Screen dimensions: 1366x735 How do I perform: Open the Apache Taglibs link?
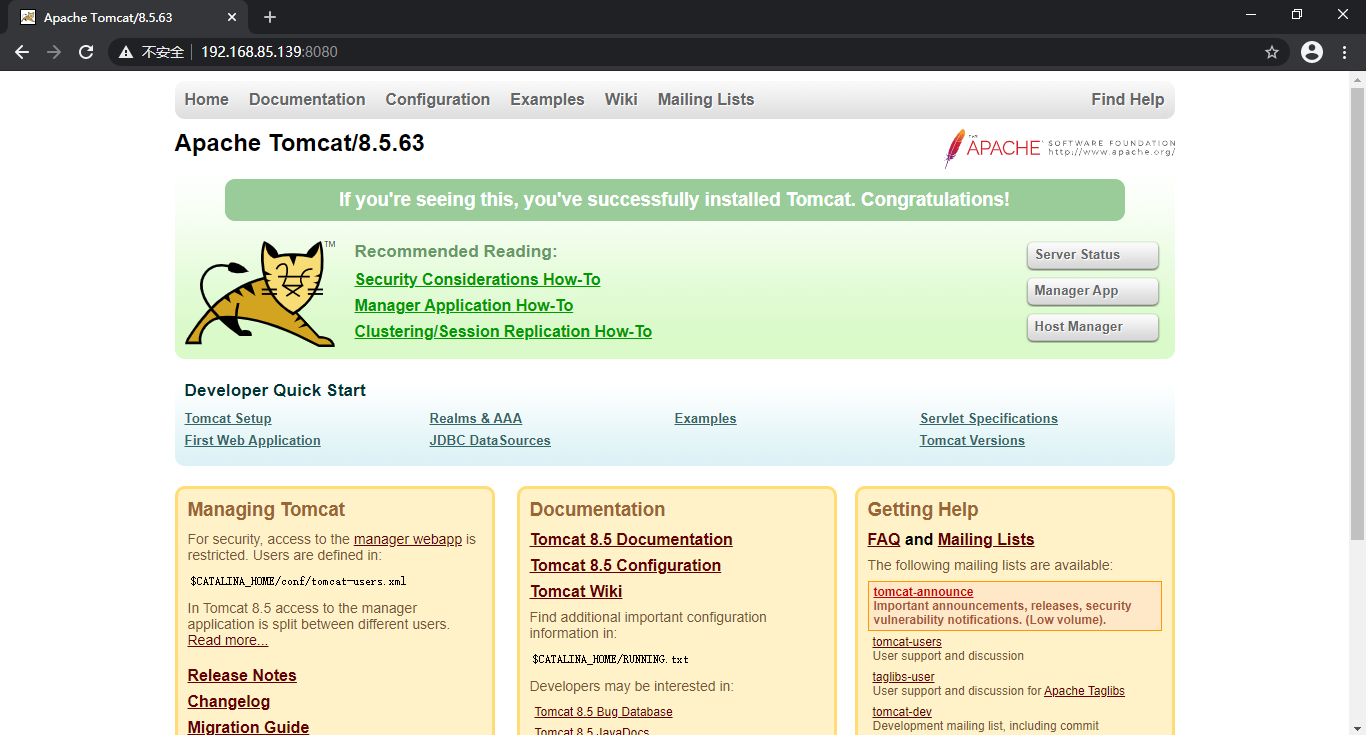1084,691
